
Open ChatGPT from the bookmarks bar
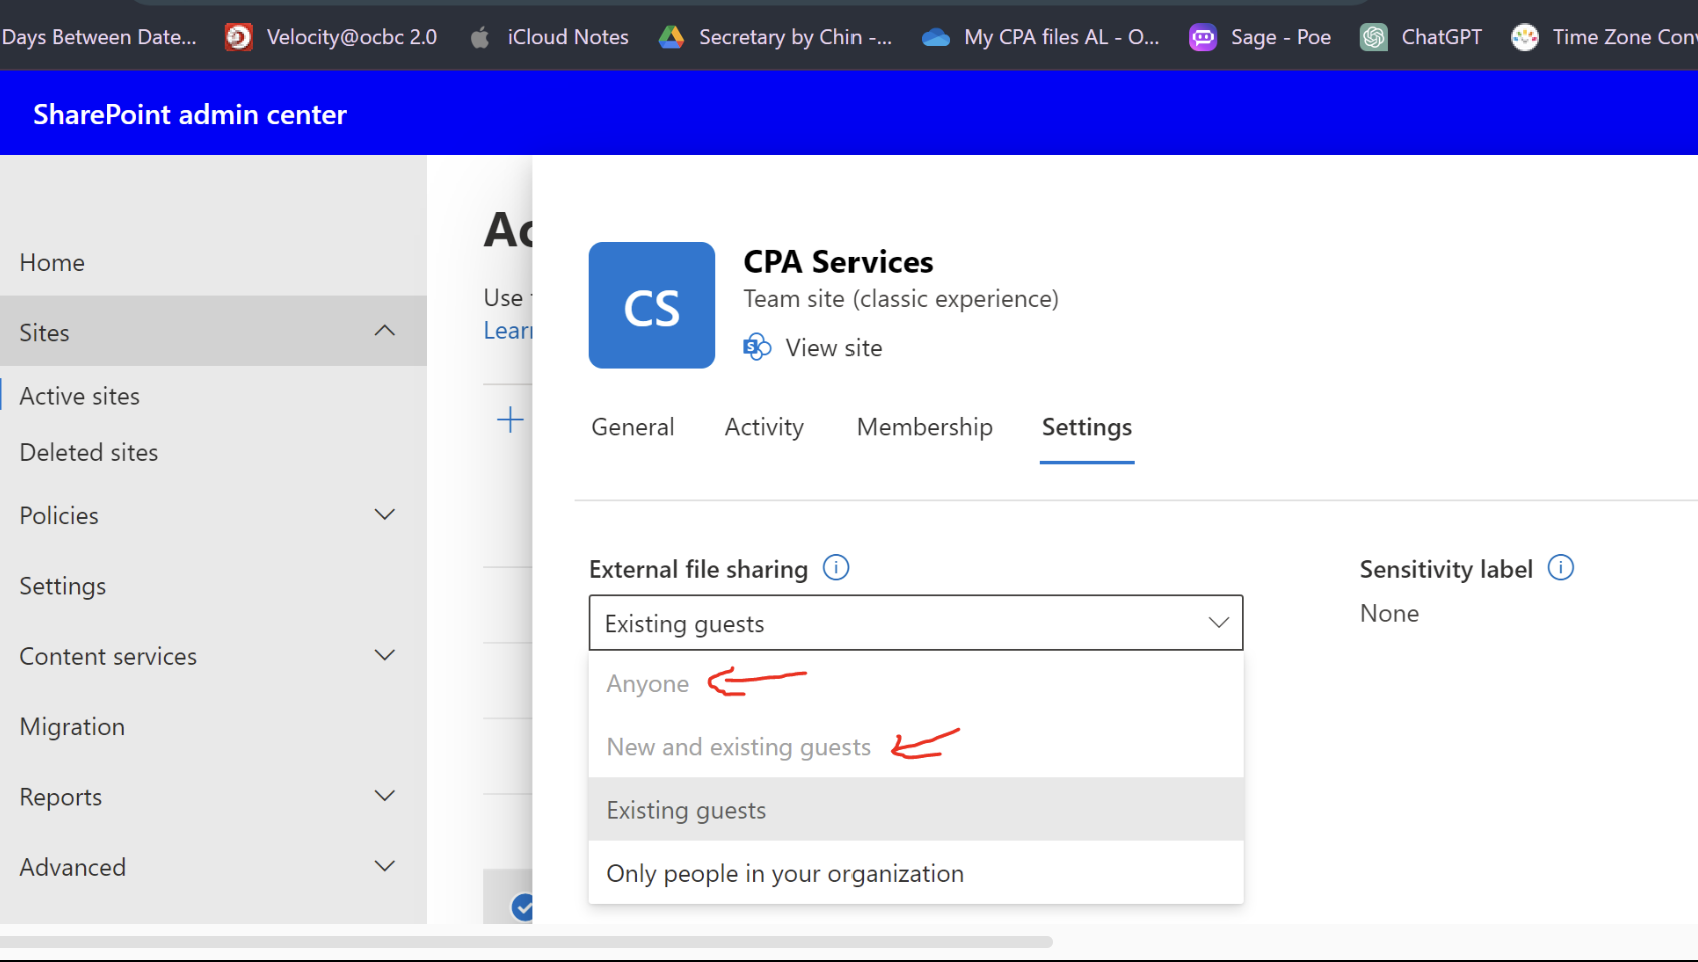pos(1440,37)
